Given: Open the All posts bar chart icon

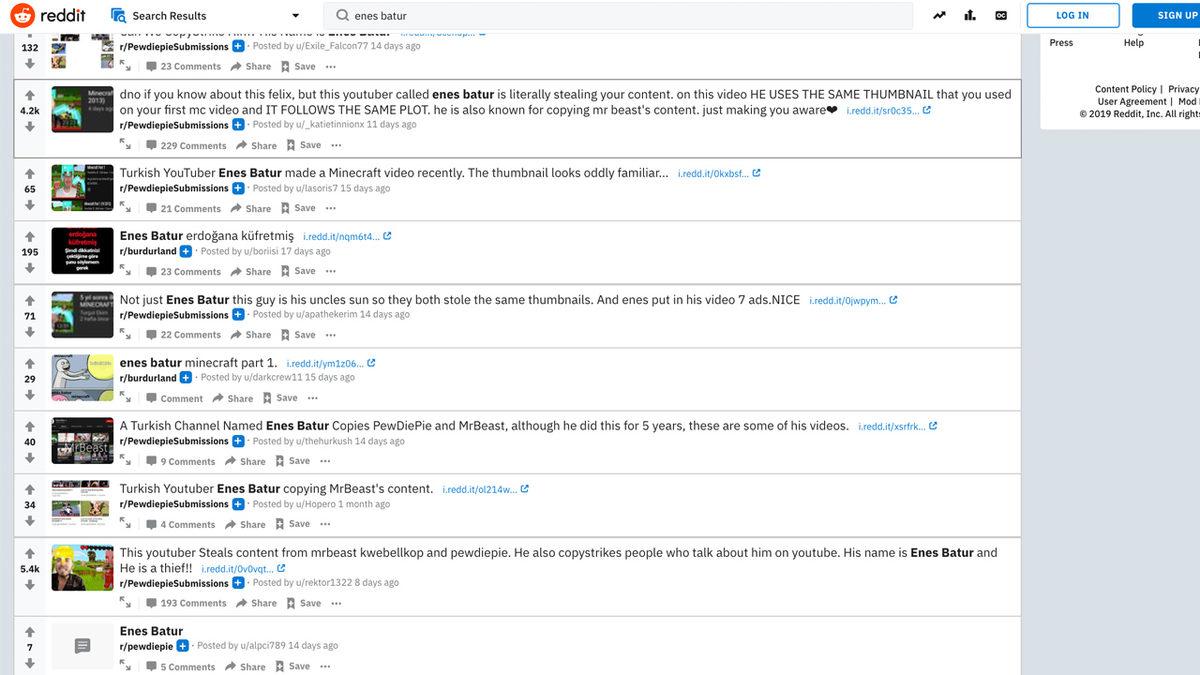Looking at the screenshot, I should pos(970,15).
